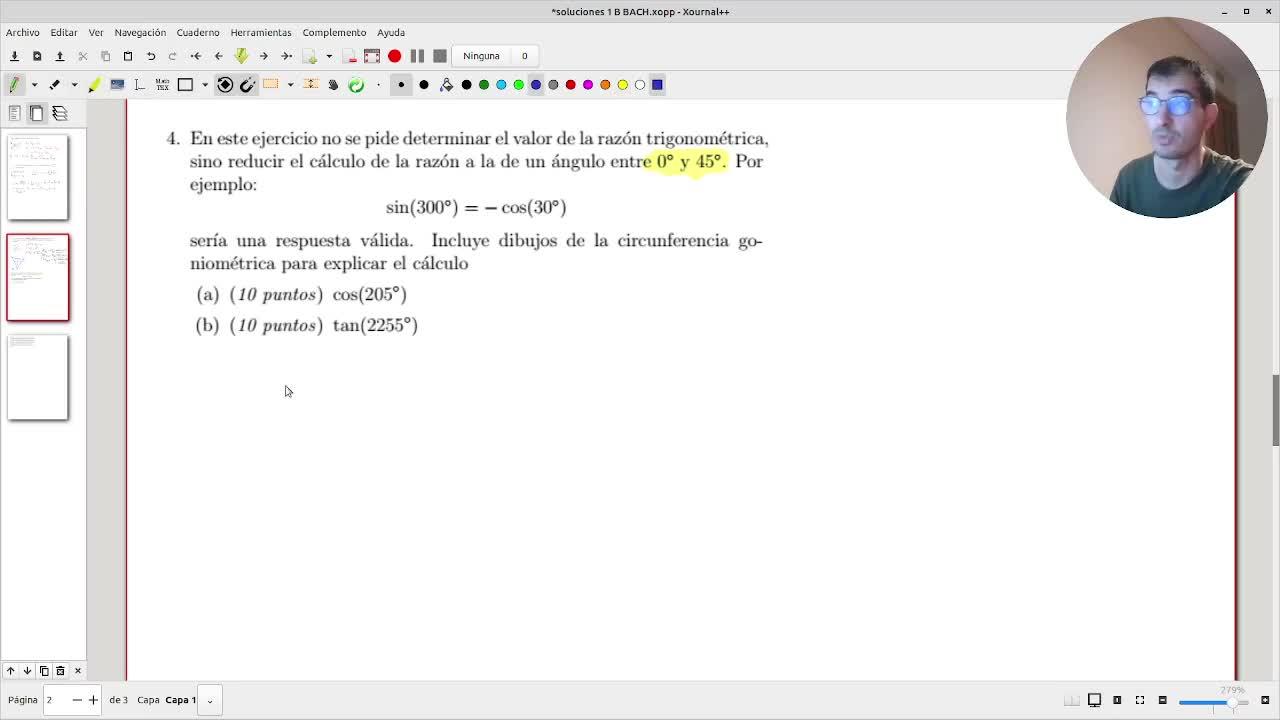The height and width of the screenshot is (720, 1280).
Task: Select the Text tool
Action: [139, 85]
